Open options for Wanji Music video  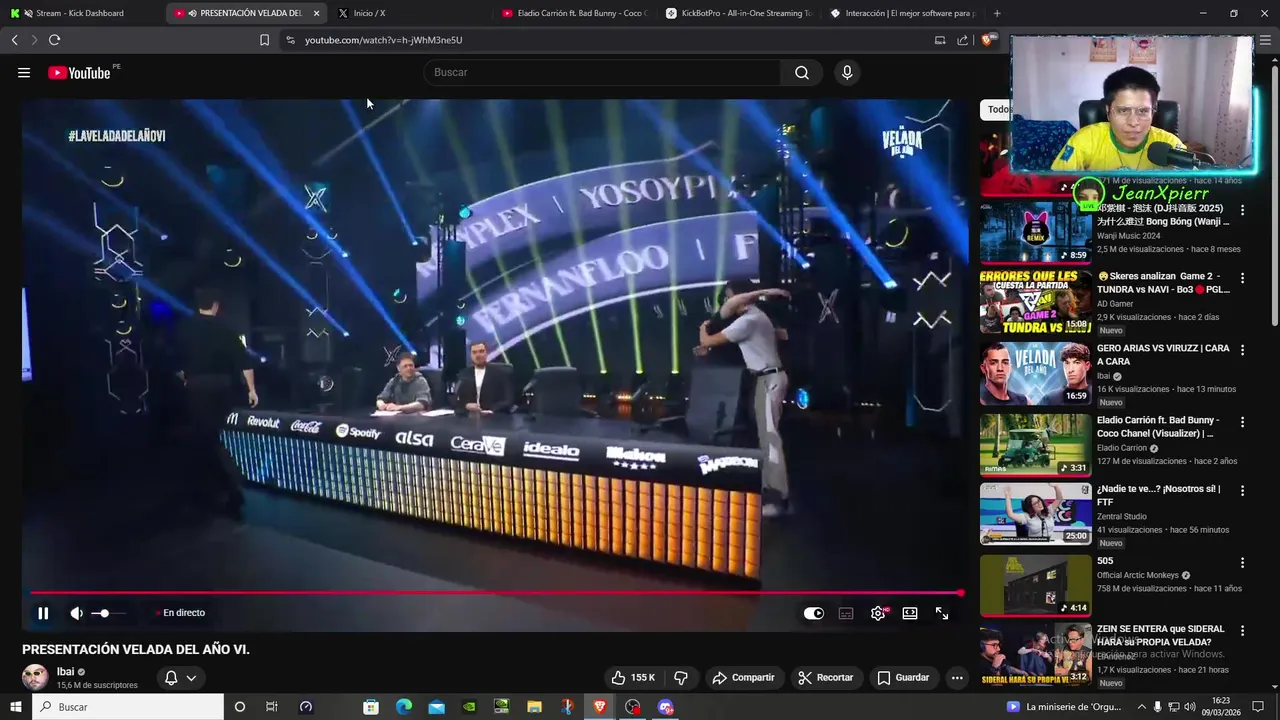pos(1243,210)
